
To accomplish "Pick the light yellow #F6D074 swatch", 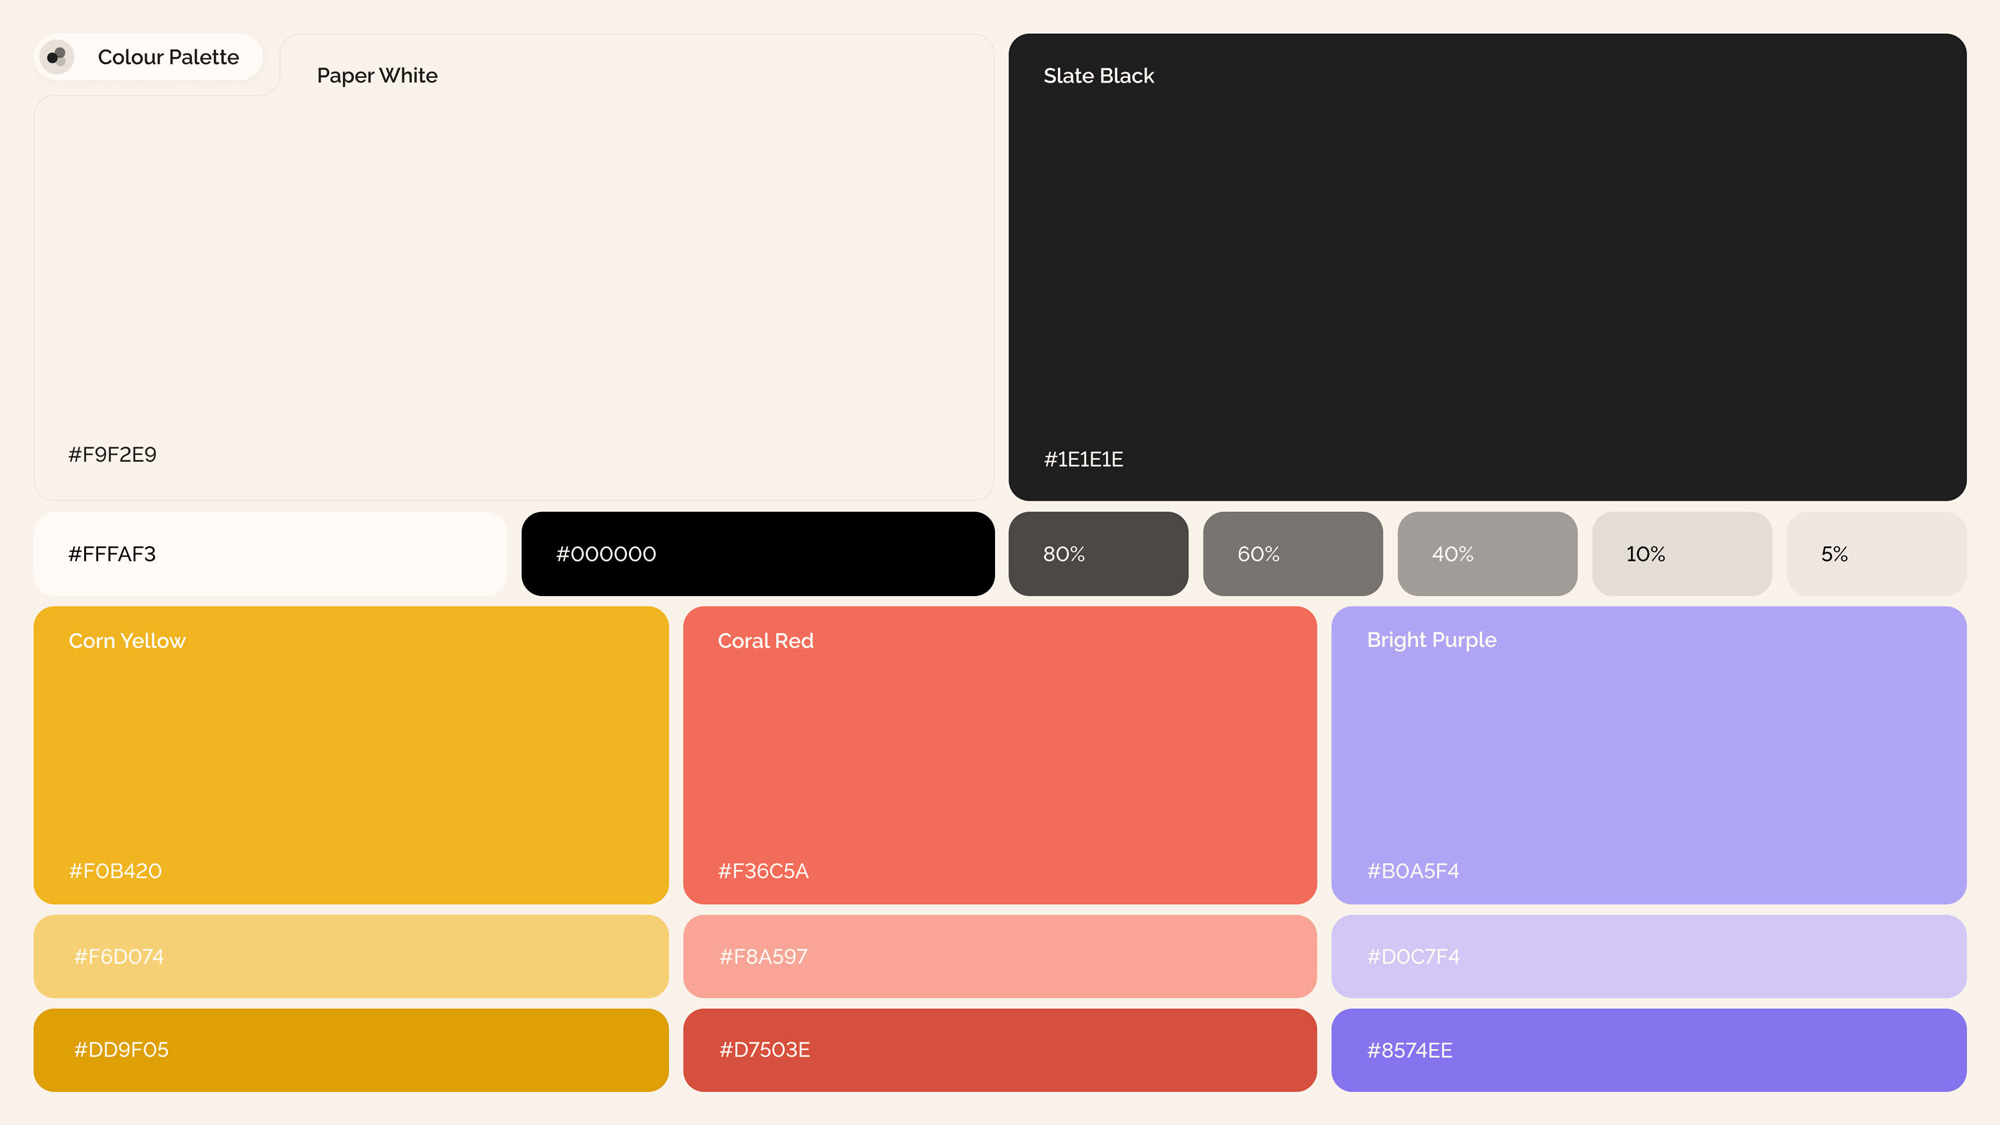I will pyautogui.click(x=351, y=956).
